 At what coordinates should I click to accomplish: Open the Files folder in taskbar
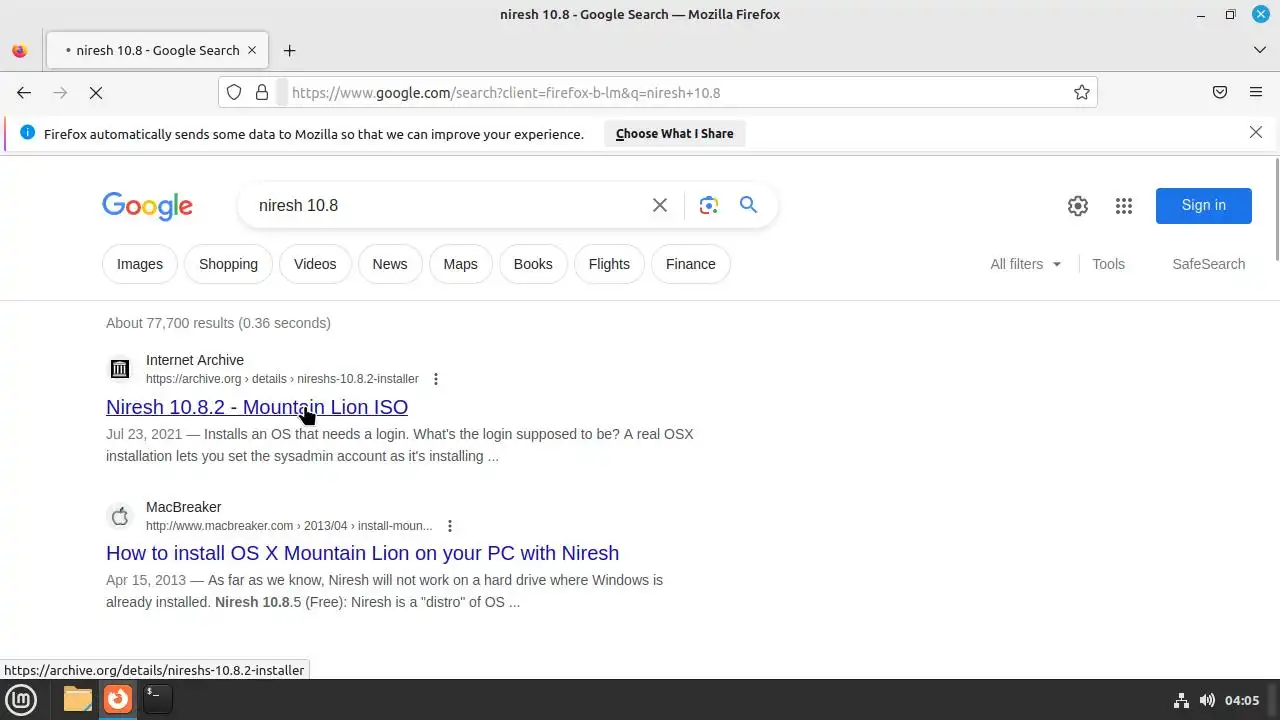pos(77,699)
